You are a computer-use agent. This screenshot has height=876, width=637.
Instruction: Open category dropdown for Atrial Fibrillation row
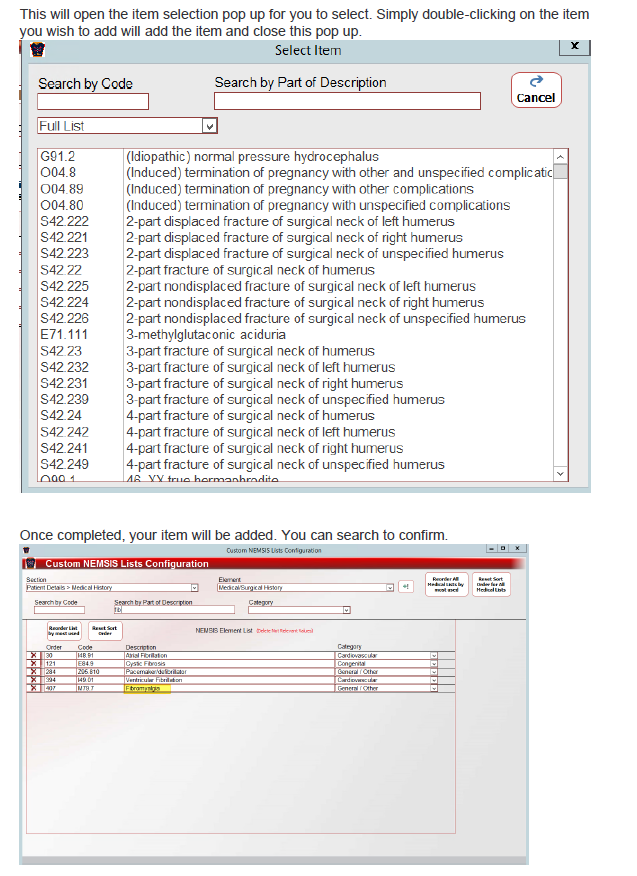[x=434, y=656]
